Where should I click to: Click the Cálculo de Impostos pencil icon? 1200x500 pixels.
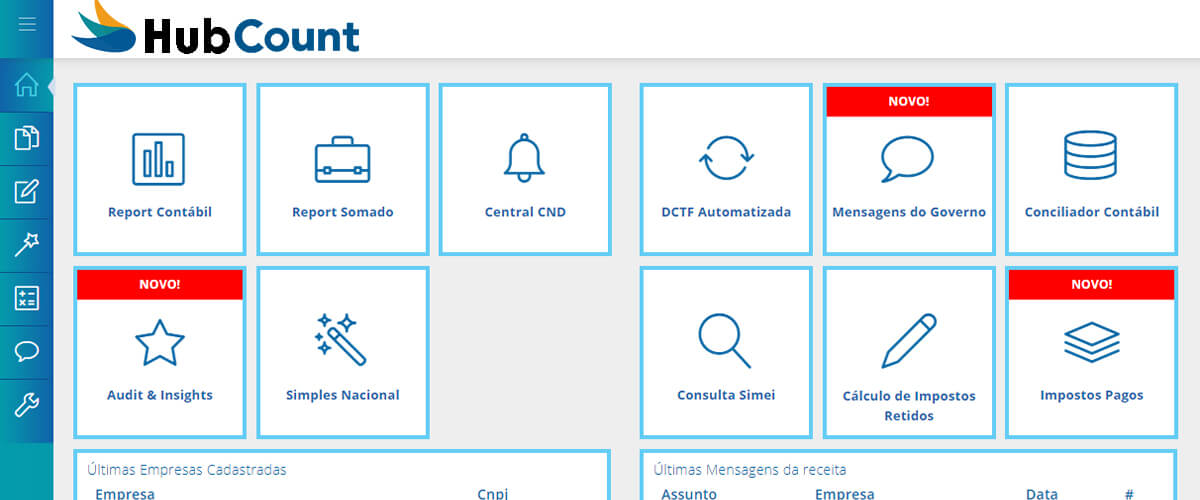(x=909, y=341)
